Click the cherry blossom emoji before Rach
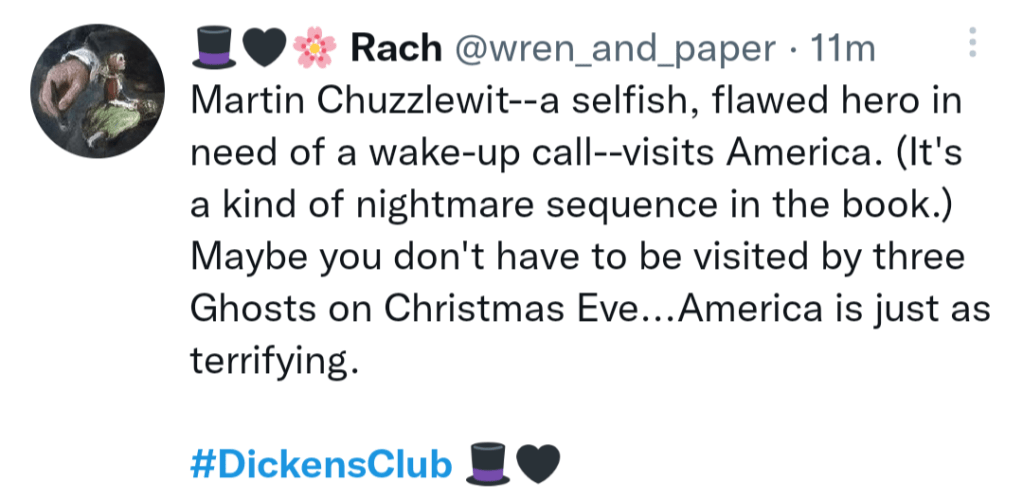This screenshot has height=499, width=1023. pyautogui.click(x=312, y=48)
